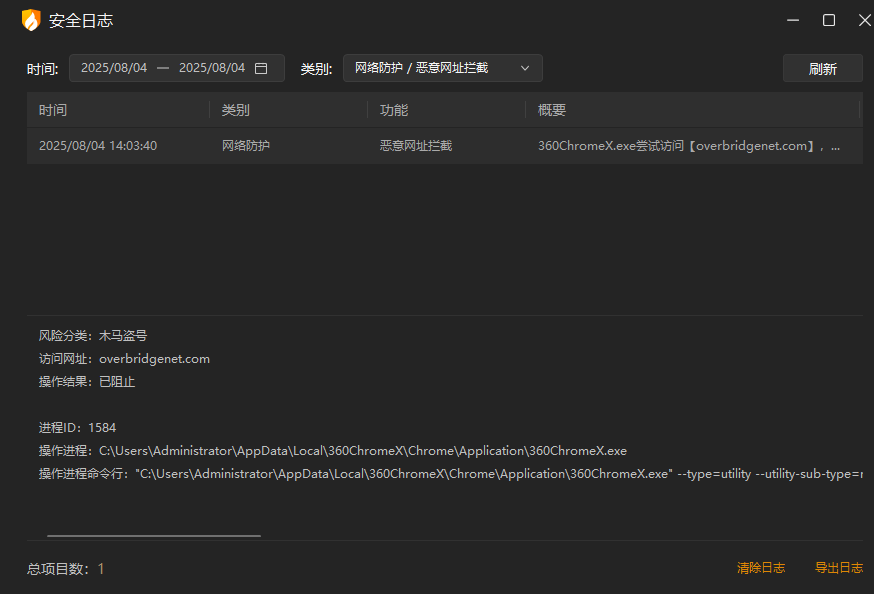
Task: Click the overbridgenet.com URL in details
Action: pos(154,359)
